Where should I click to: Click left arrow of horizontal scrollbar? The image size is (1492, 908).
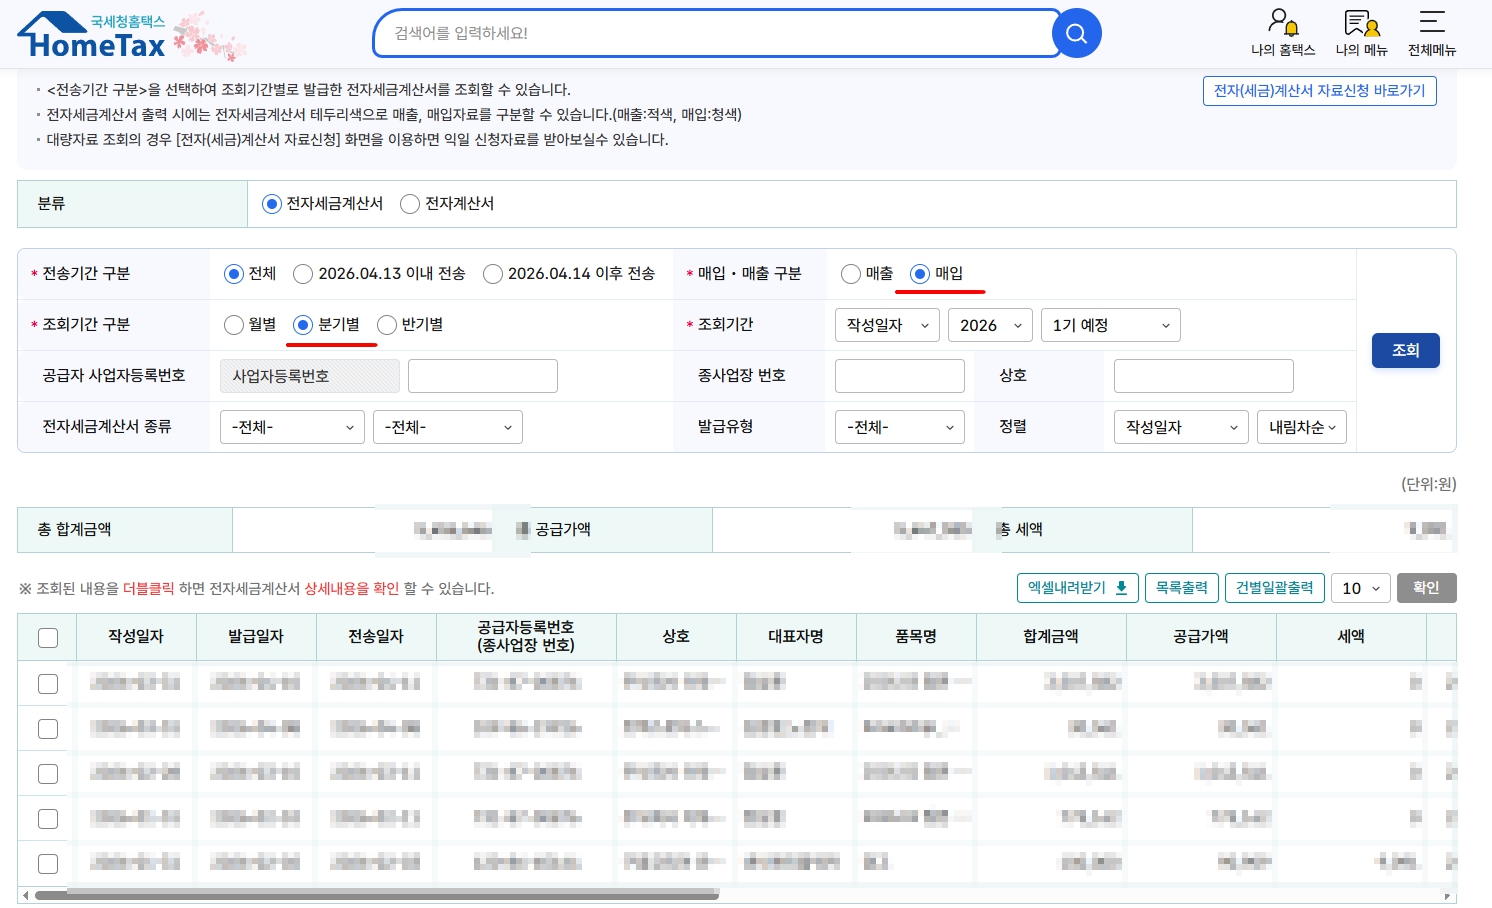(x=25, y=895)
